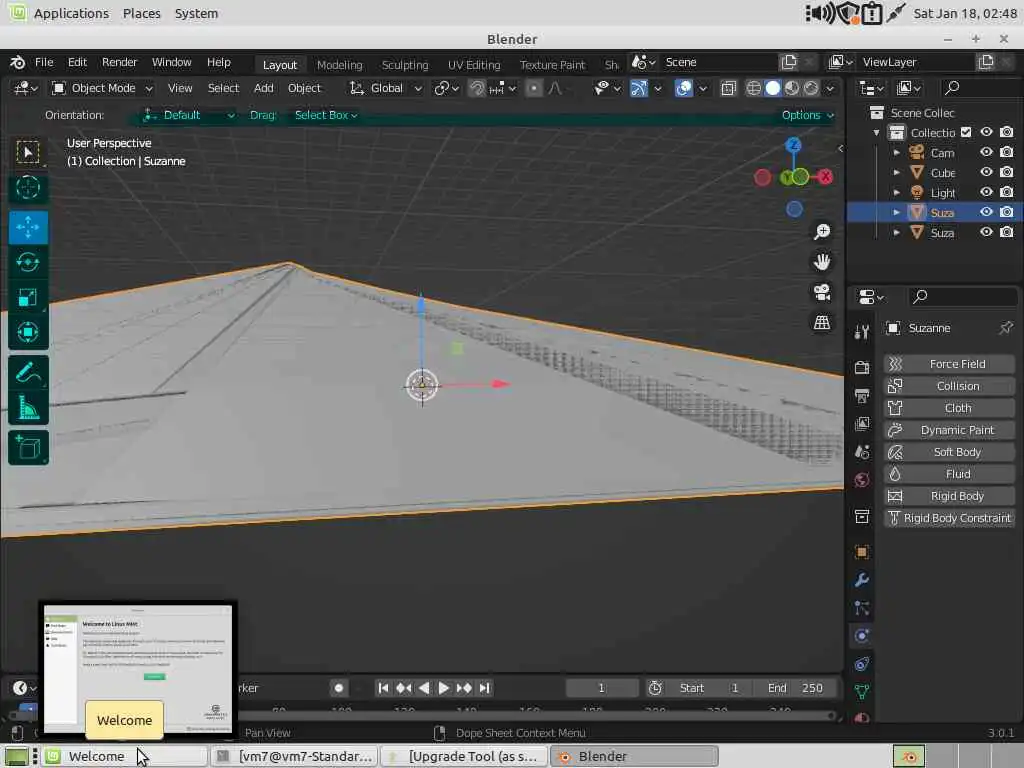Image resolution: width=1024 pixels, height=768 pixels.
Task: Open the Drag Select Box dropdown
Action: point(325,115)
